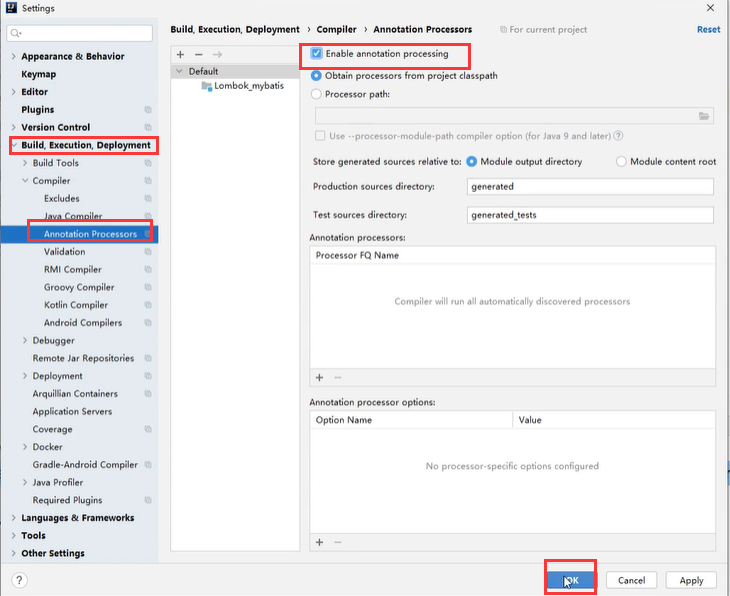Click the browse folder icon for processor path
Image resolution: width=730 pixels, height=596 pixels.
(704, 116)
